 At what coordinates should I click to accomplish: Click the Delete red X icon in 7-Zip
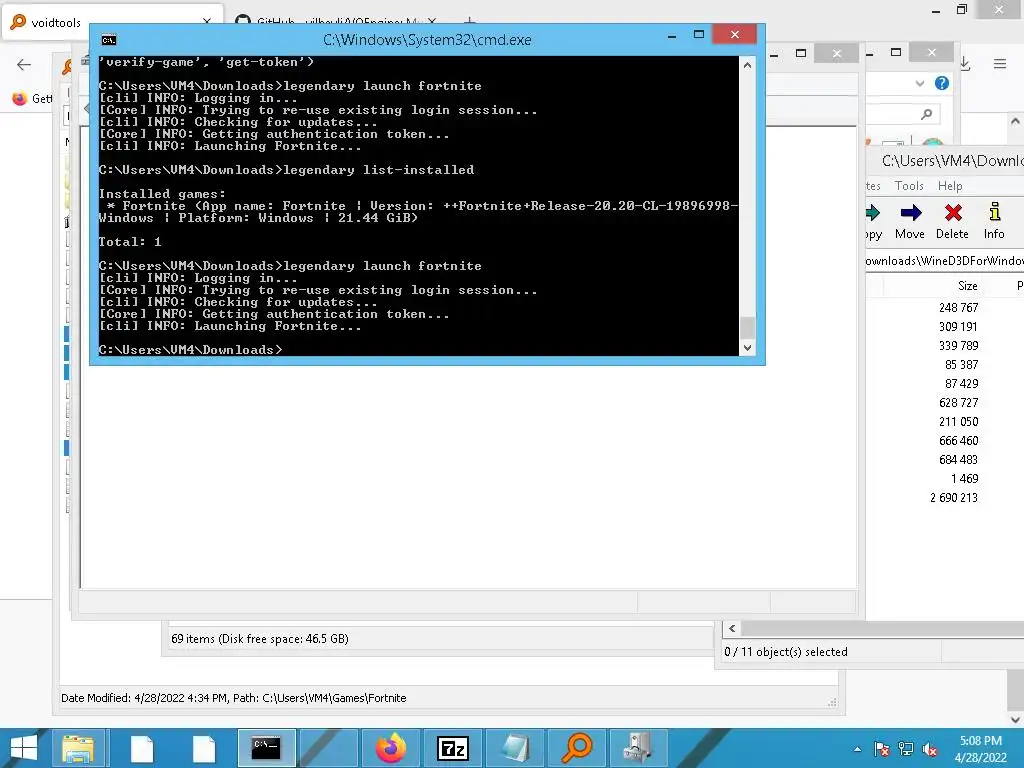[x=953, y=213]
